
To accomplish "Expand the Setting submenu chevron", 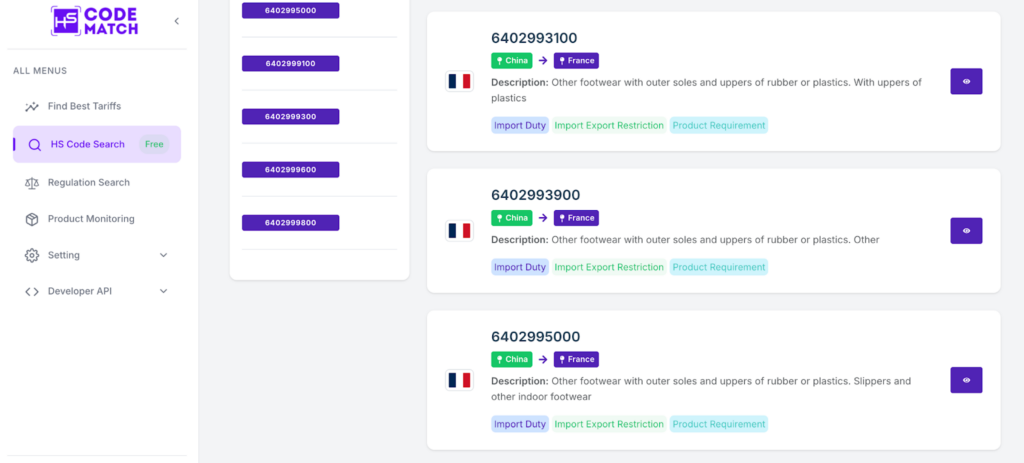I will pyautogui.click(x=164, y=255).
